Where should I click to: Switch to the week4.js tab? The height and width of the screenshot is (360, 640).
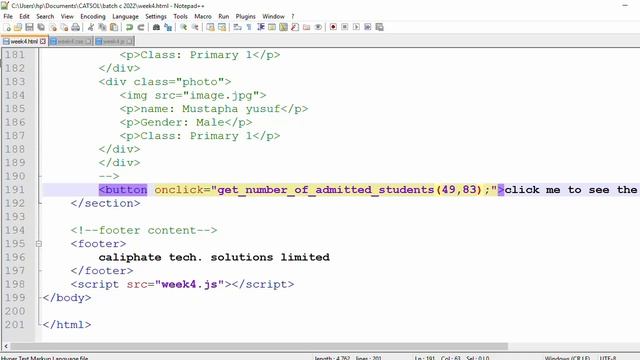click(114, 41)
